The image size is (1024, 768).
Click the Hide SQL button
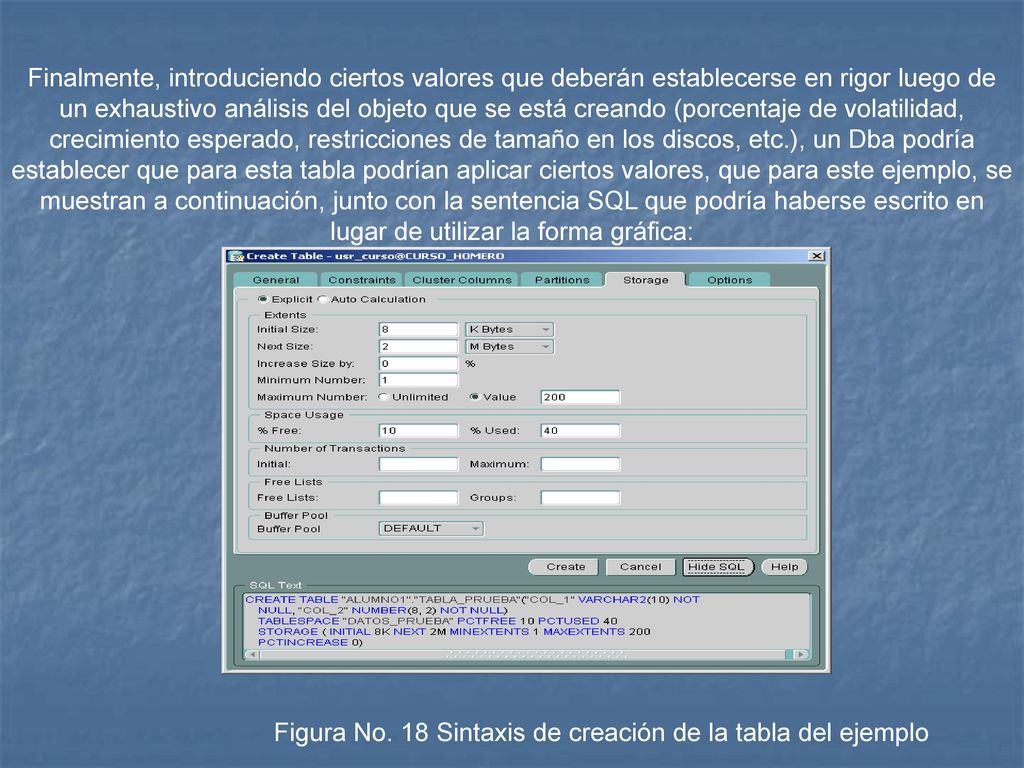pos(717,567)
